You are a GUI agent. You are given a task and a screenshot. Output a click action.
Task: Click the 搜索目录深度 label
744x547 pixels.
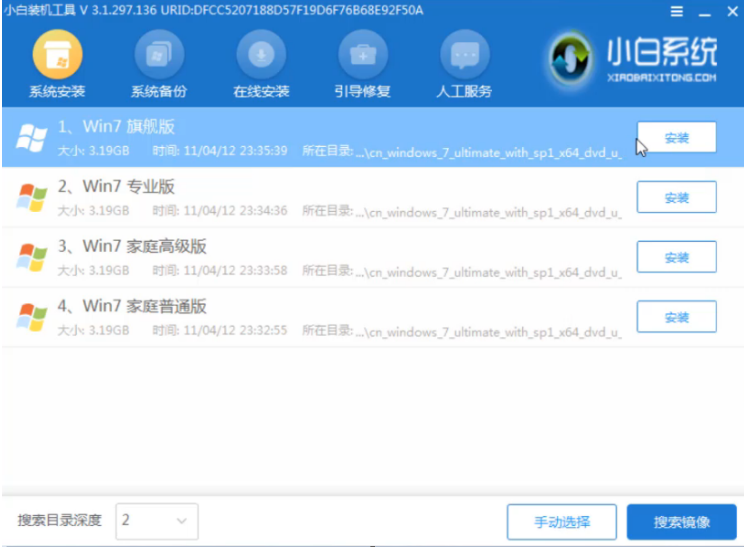pyautogui.click(x=60, y=520)
